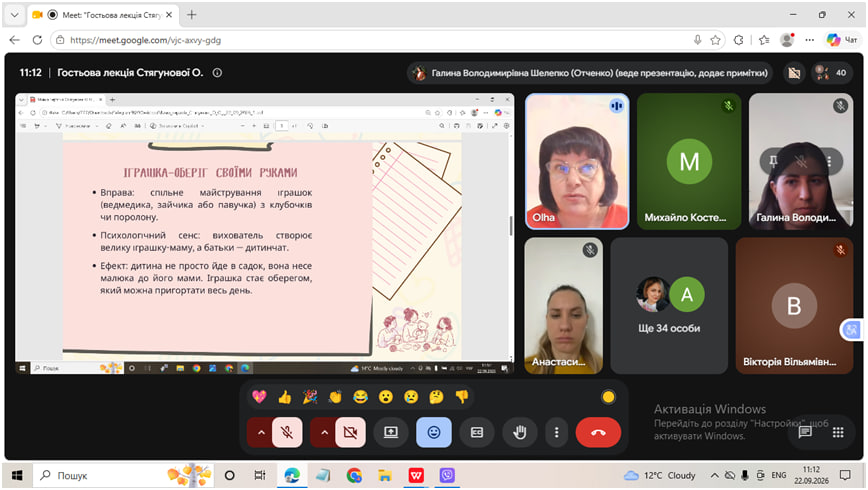Select Вікторія Вільямівн... participant tile

point(794,306)
